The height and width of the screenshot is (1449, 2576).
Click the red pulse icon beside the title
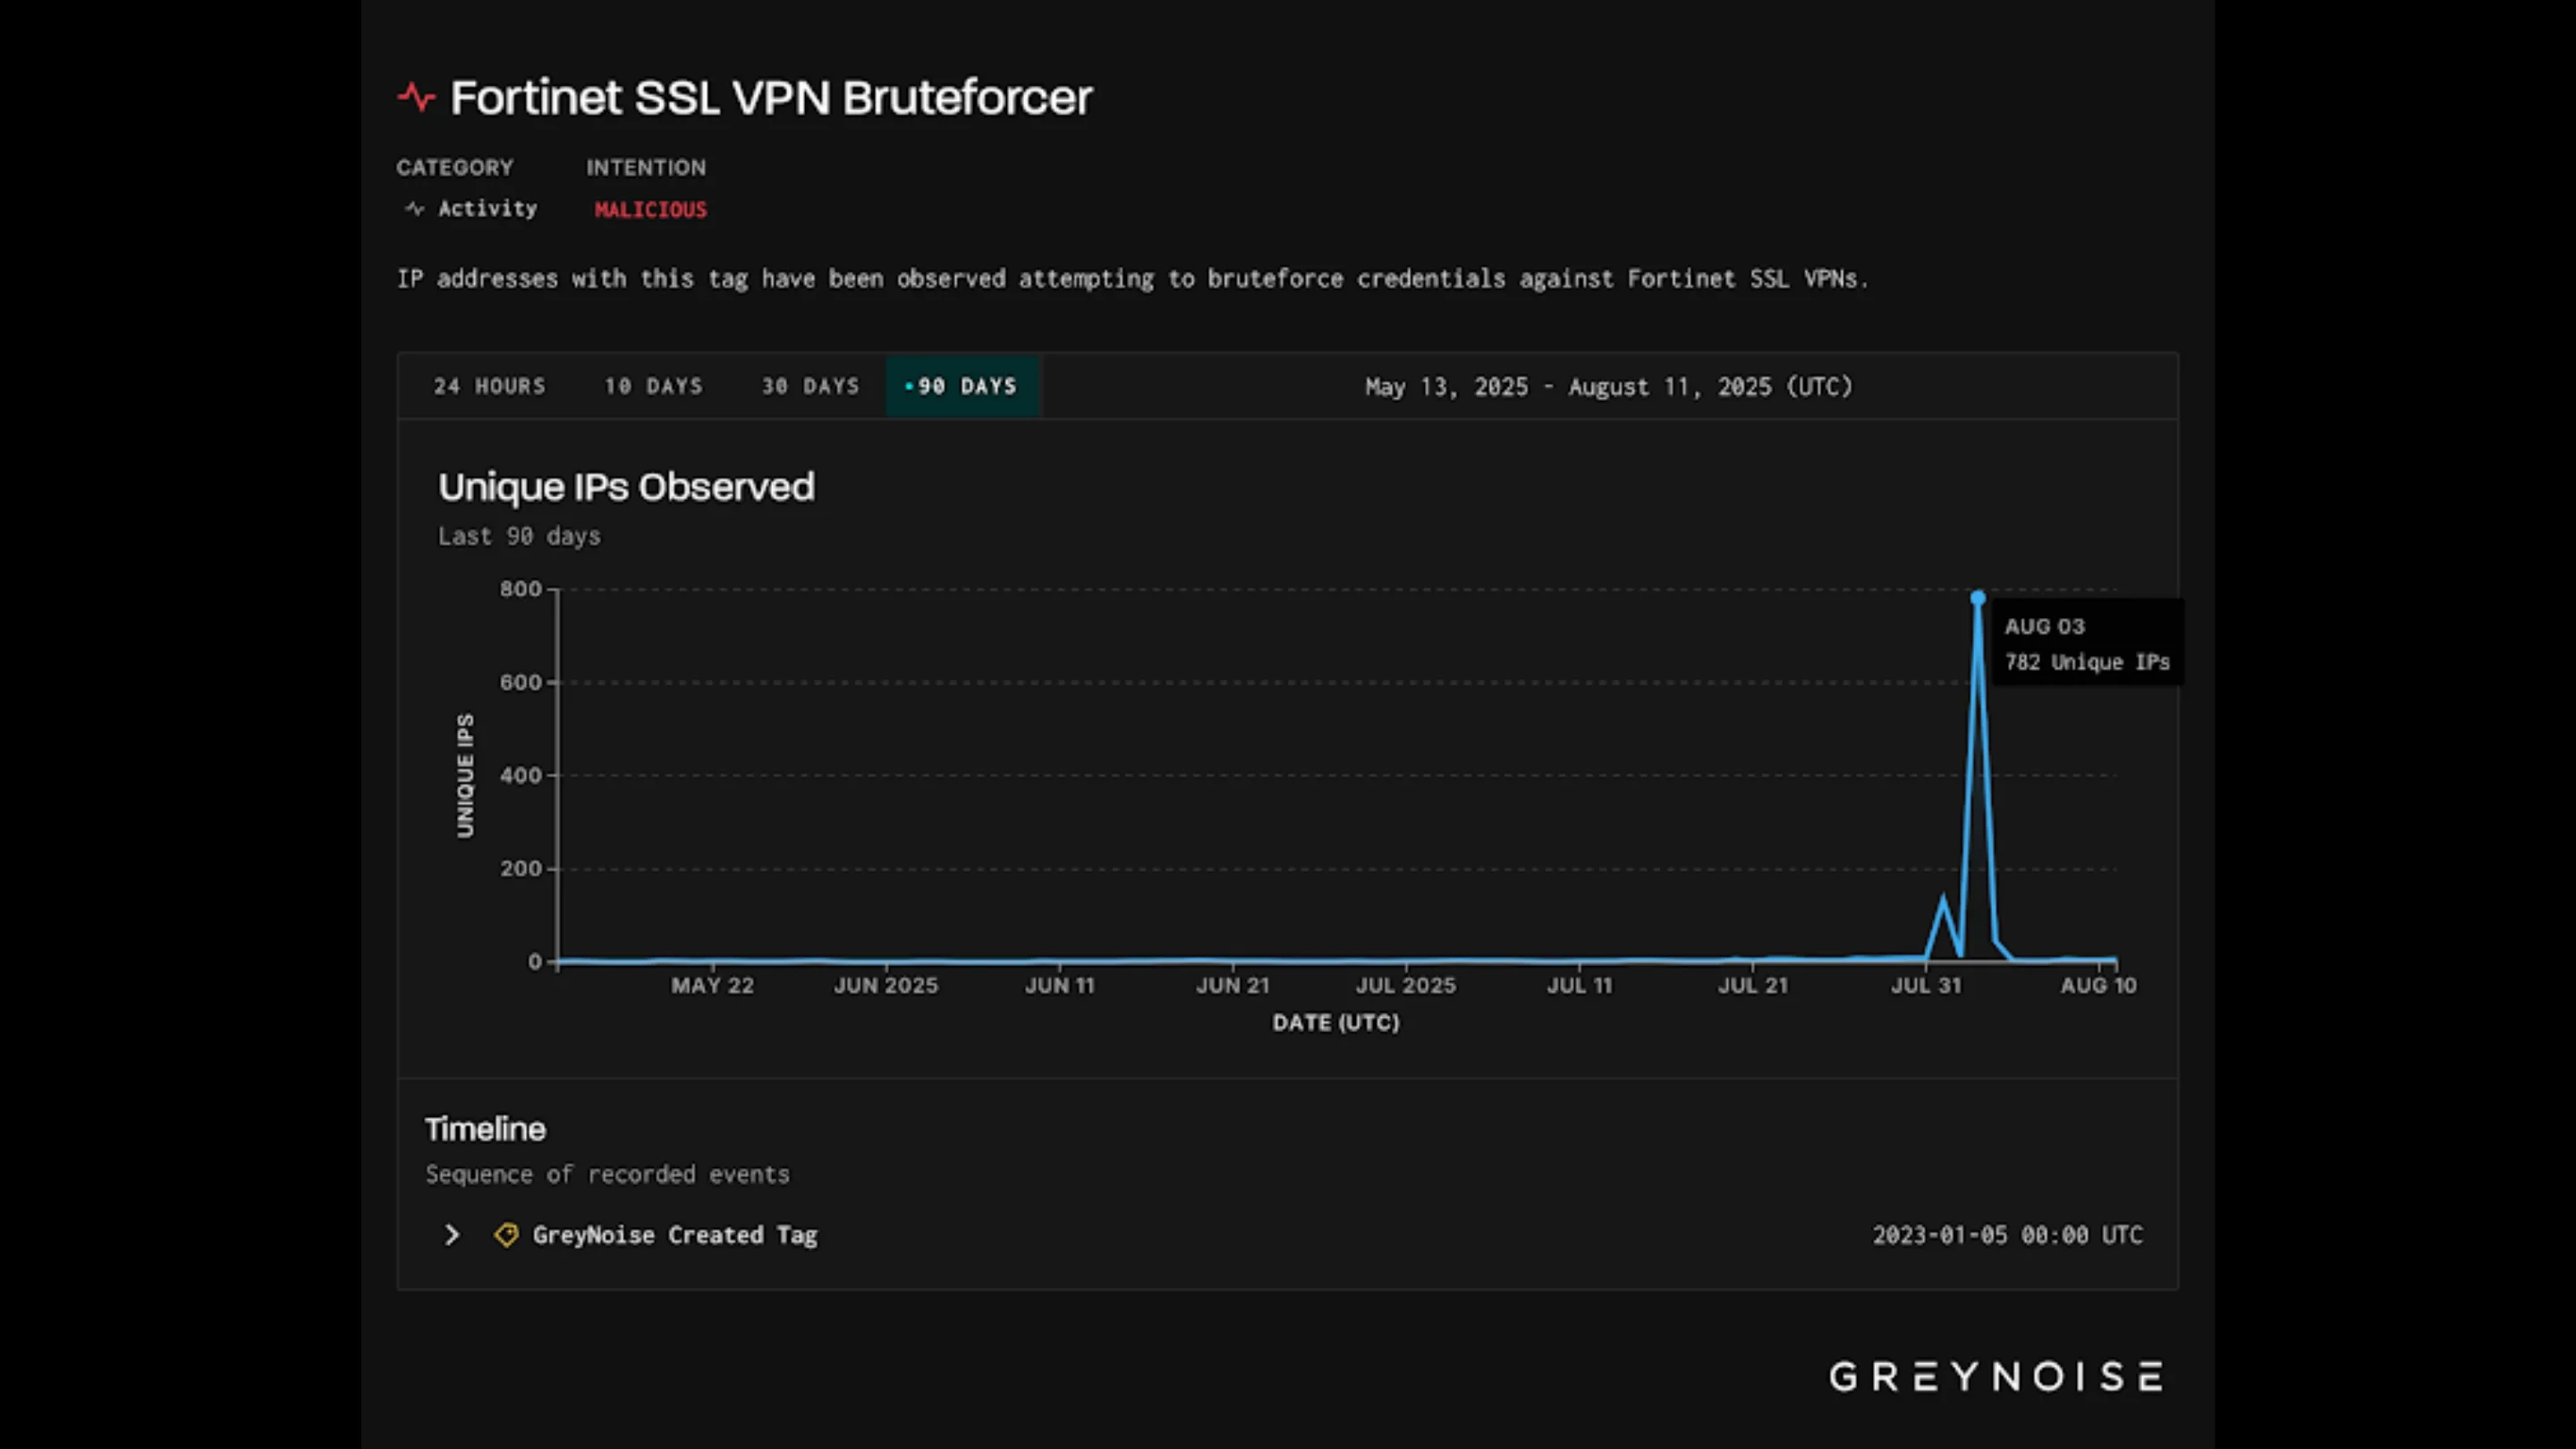coord(416,98)
